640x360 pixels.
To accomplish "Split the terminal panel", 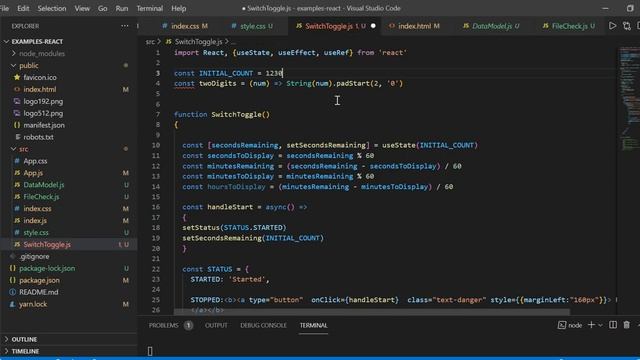I will (613, 325).
